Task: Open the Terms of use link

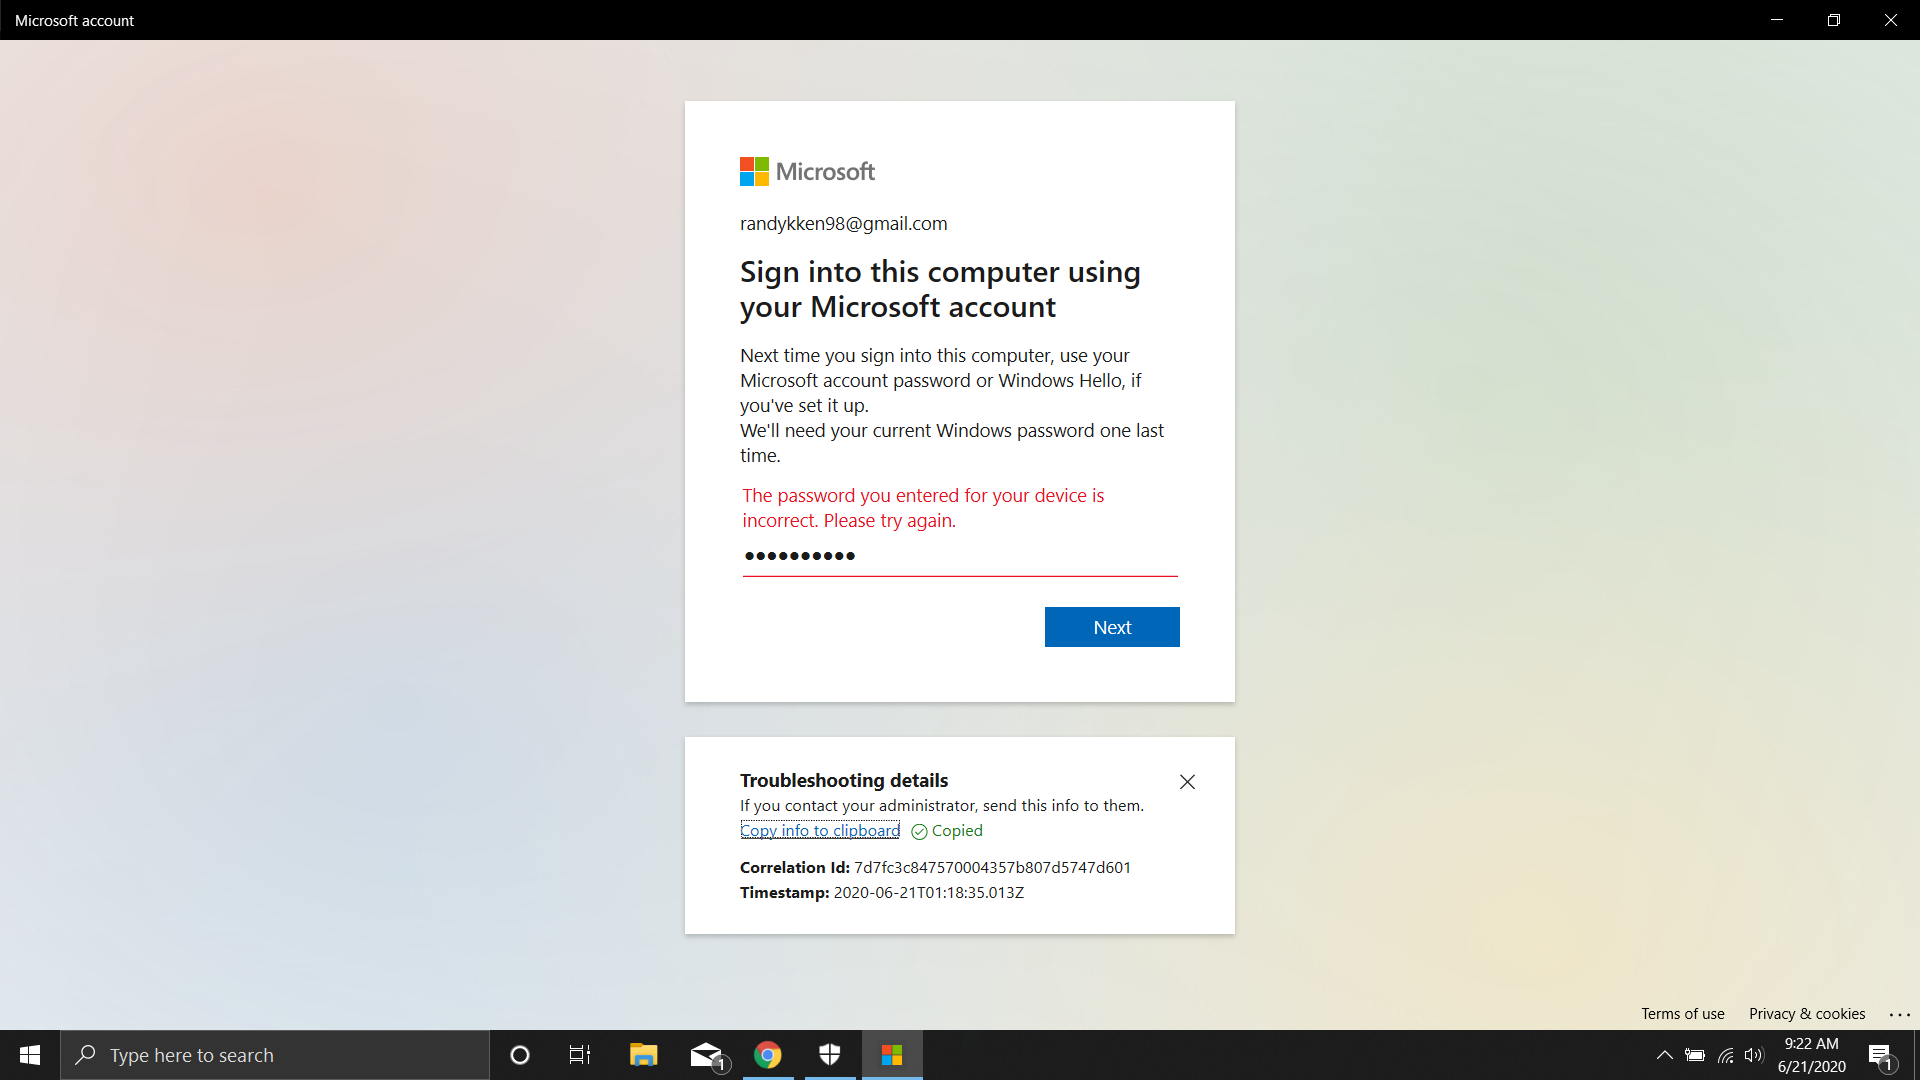Action: point(1683,1013)
